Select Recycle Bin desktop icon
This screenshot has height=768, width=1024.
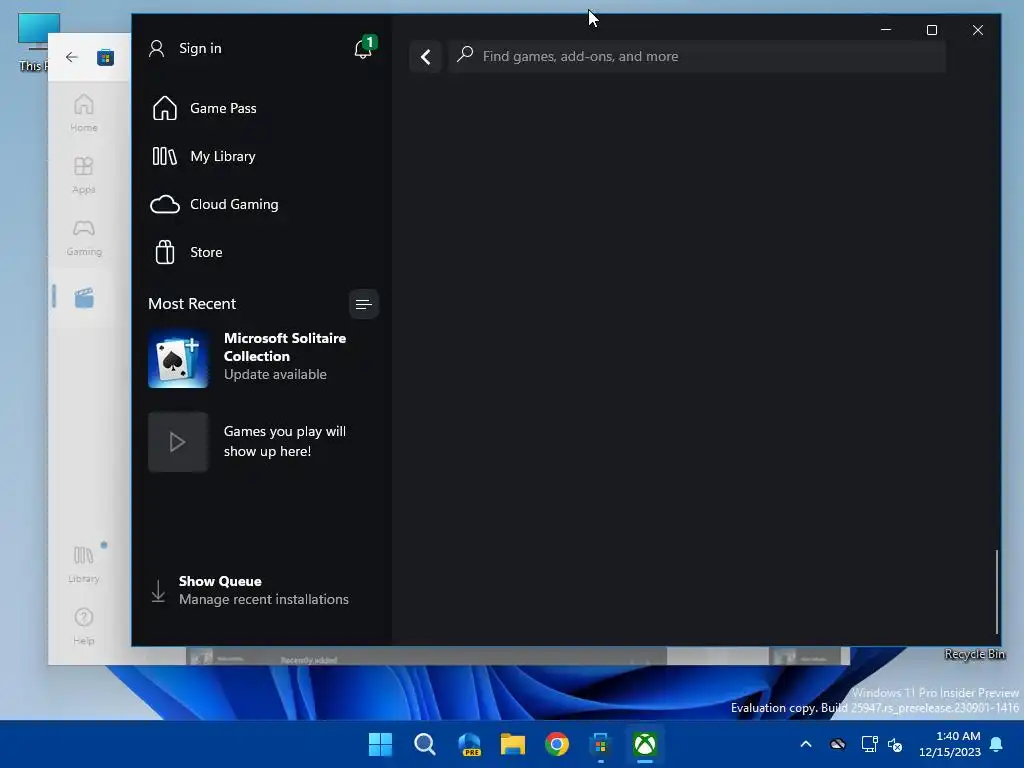pyautogui.click(x=974, y=654)
